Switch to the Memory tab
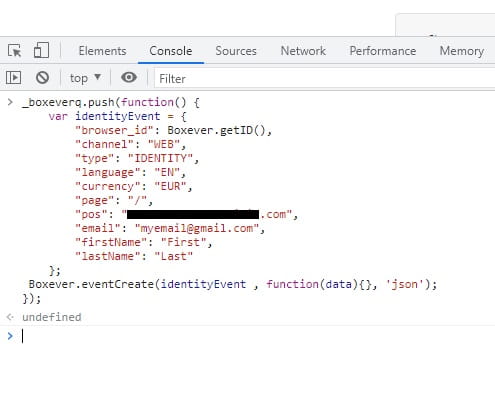The image size is (495, 399). click(462, 51)
